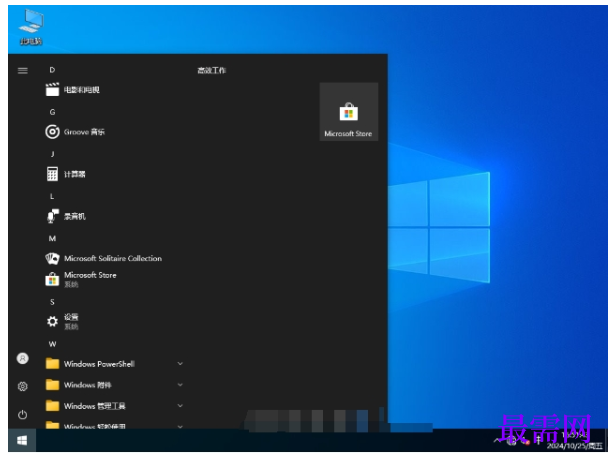Open the Movies & TV clapperboard app

coord(52,90)
